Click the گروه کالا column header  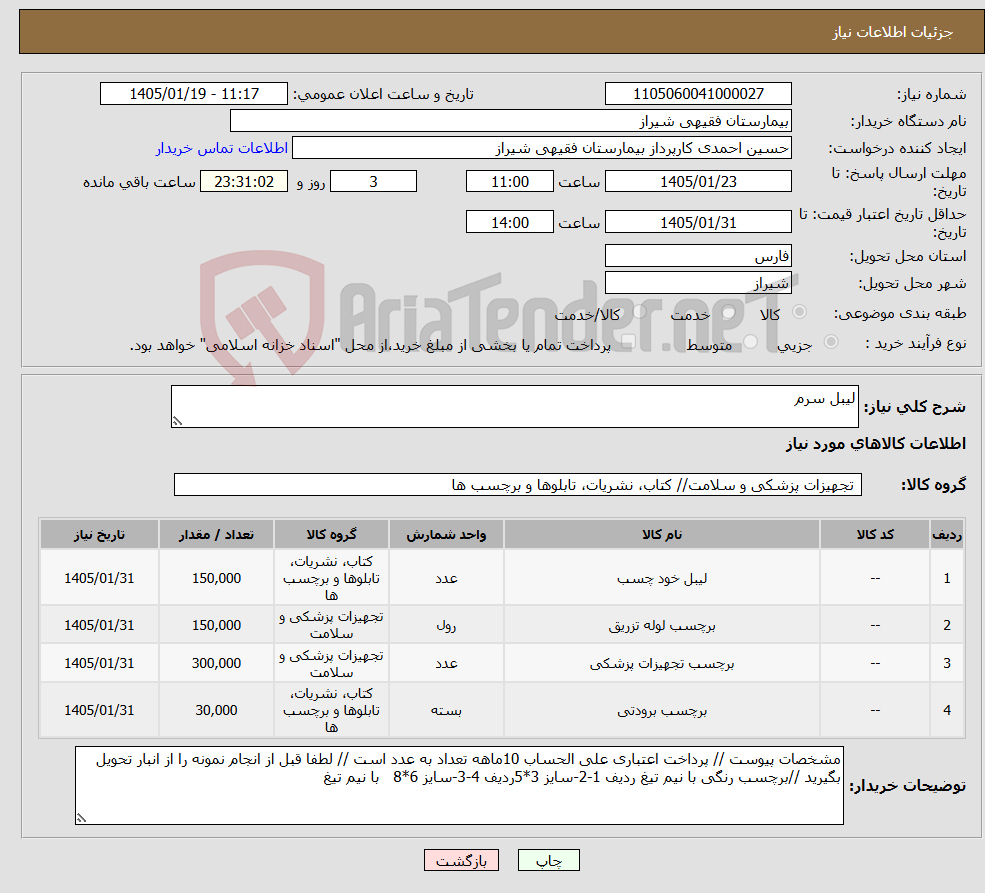331,534
